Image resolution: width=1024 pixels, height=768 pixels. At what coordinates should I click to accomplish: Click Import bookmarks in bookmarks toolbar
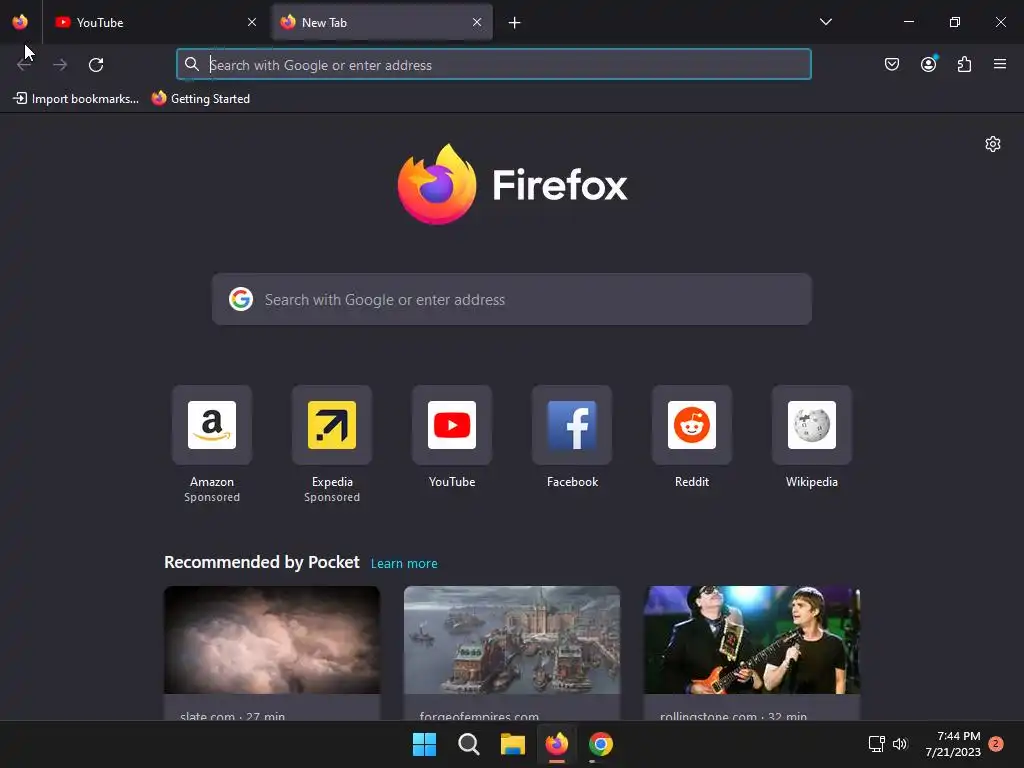point(76,99)
